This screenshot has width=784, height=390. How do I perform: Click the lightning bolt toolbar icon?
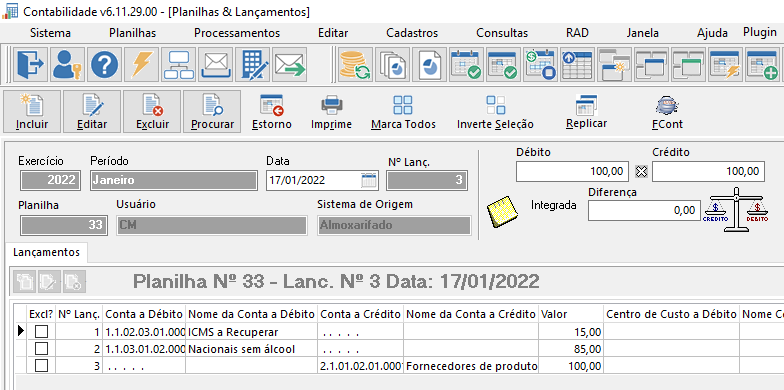142,64
